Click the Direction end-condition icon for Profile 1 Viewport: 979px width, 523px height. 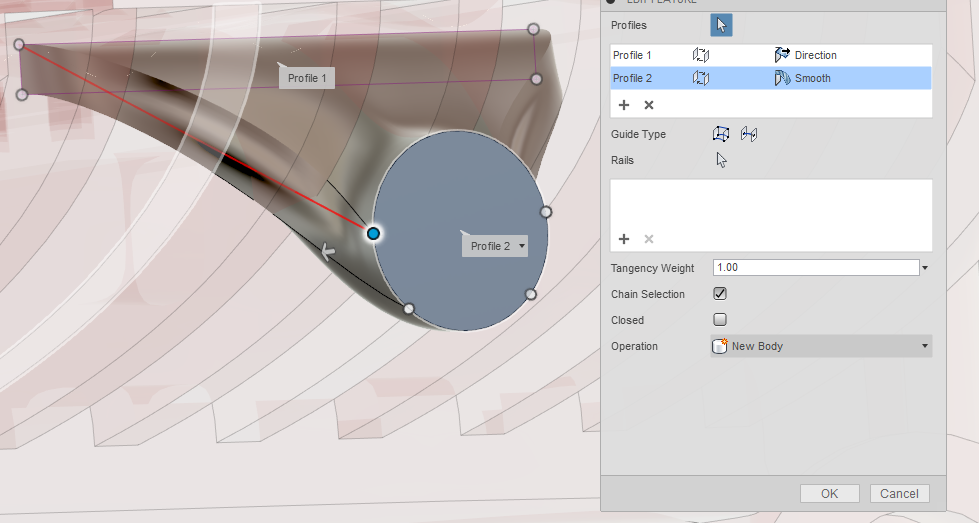pyautogui.click(x=782, y=55)
